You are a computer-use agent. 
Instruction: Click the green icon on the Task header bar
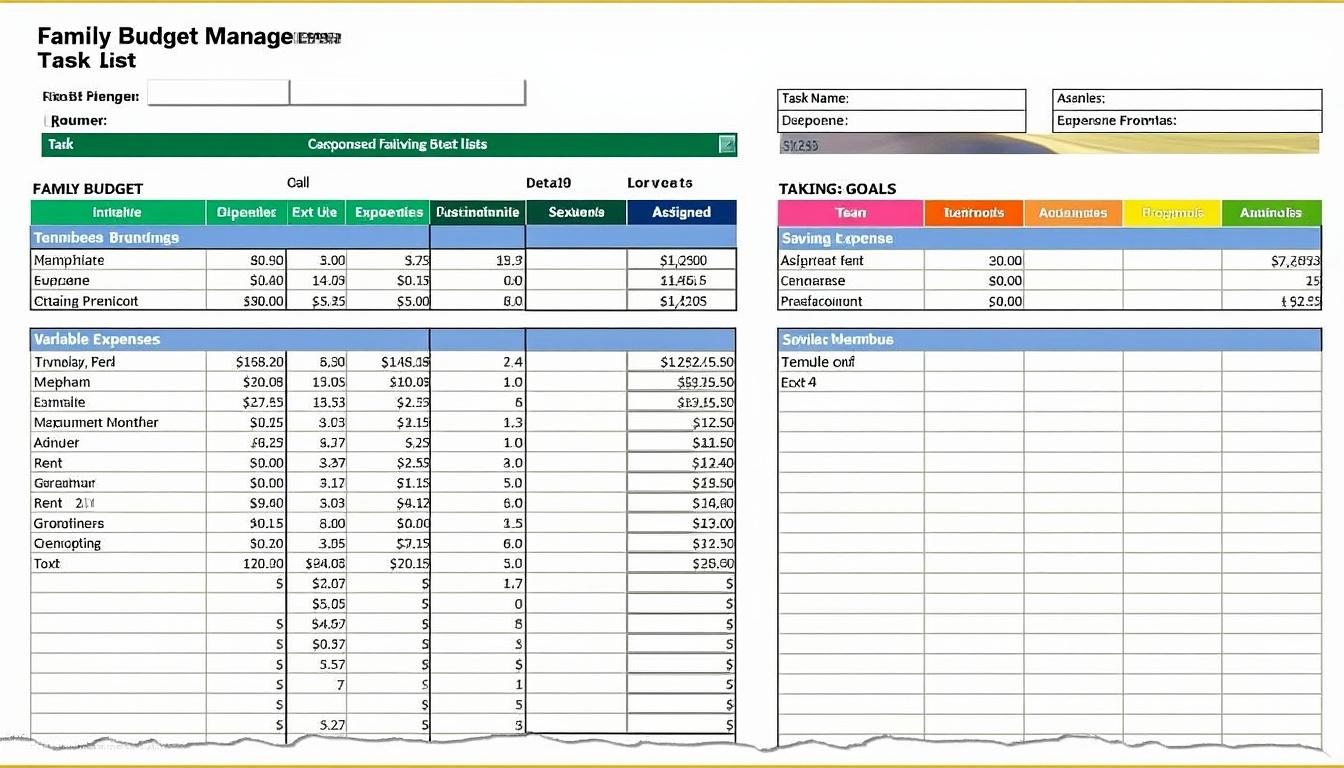click(727, 144)
